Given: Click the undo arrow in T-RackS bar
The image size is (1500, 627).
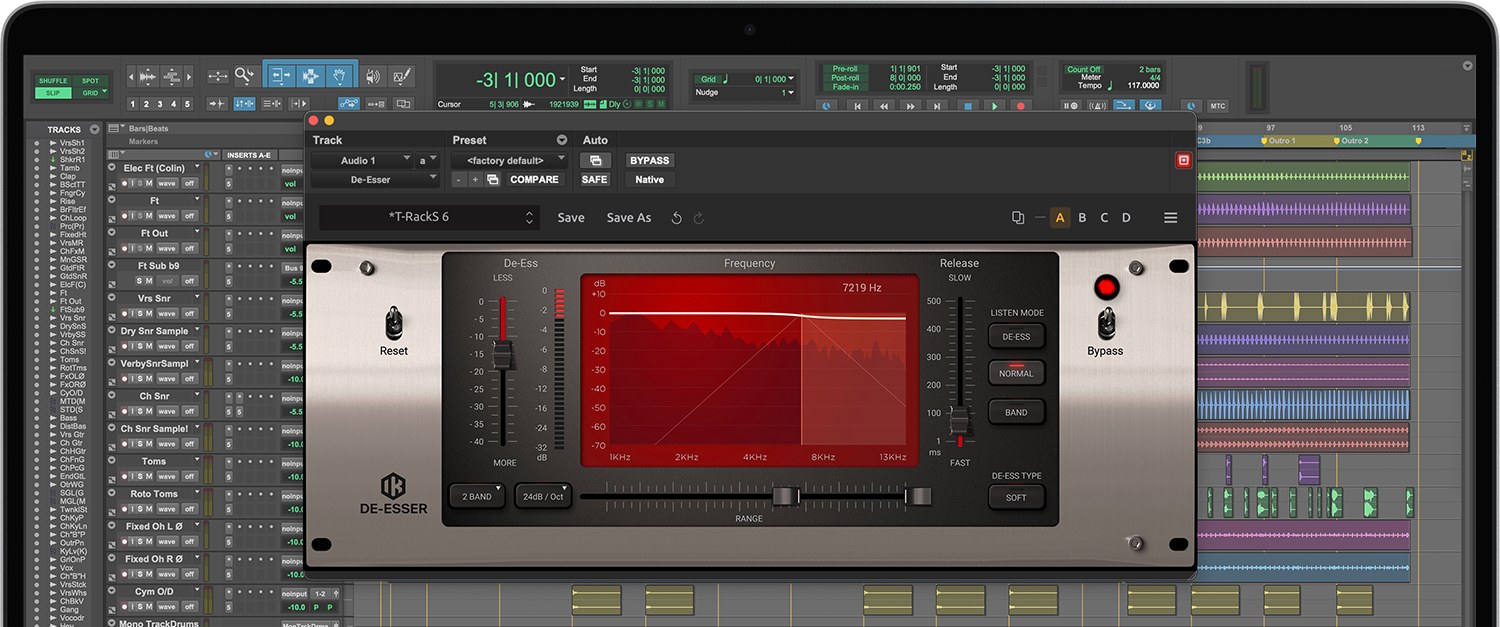Looking at the screenshot, I should [x=677, y=218].
